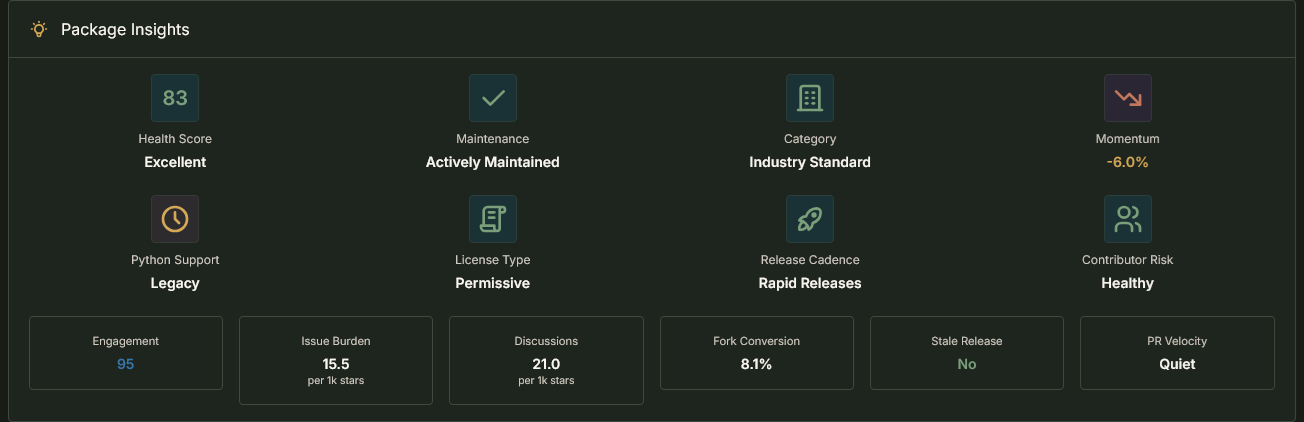Click the Momentum downward trend icon

(1127, 98)
